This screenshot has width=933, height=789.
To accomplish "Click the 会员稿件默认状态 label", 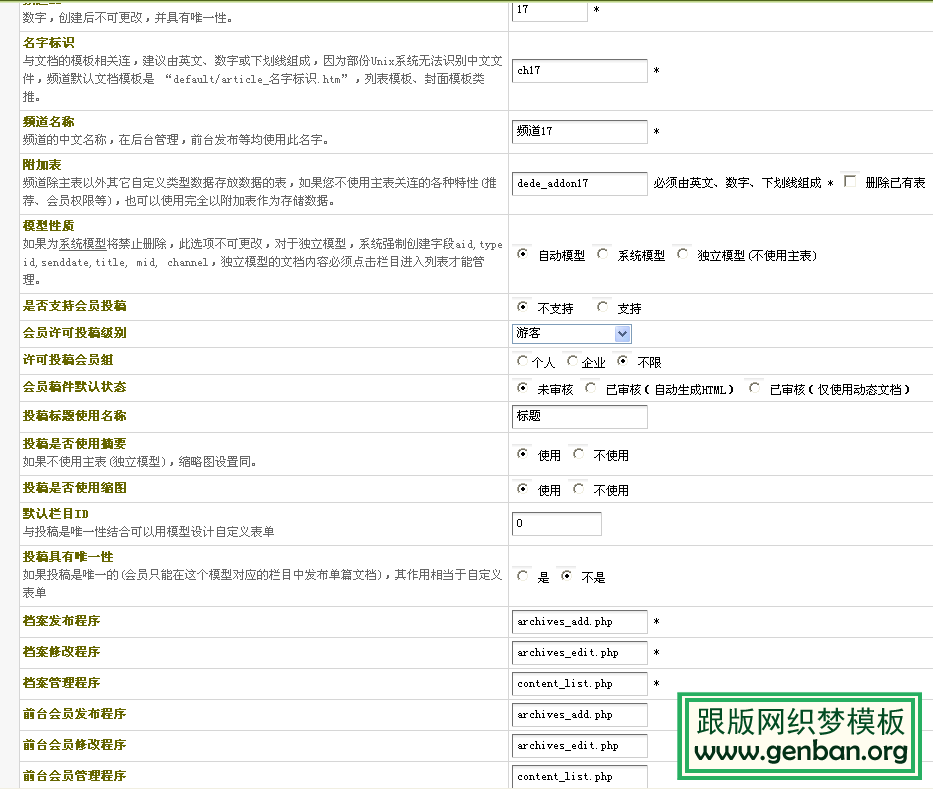I will [x=74, y=387].
